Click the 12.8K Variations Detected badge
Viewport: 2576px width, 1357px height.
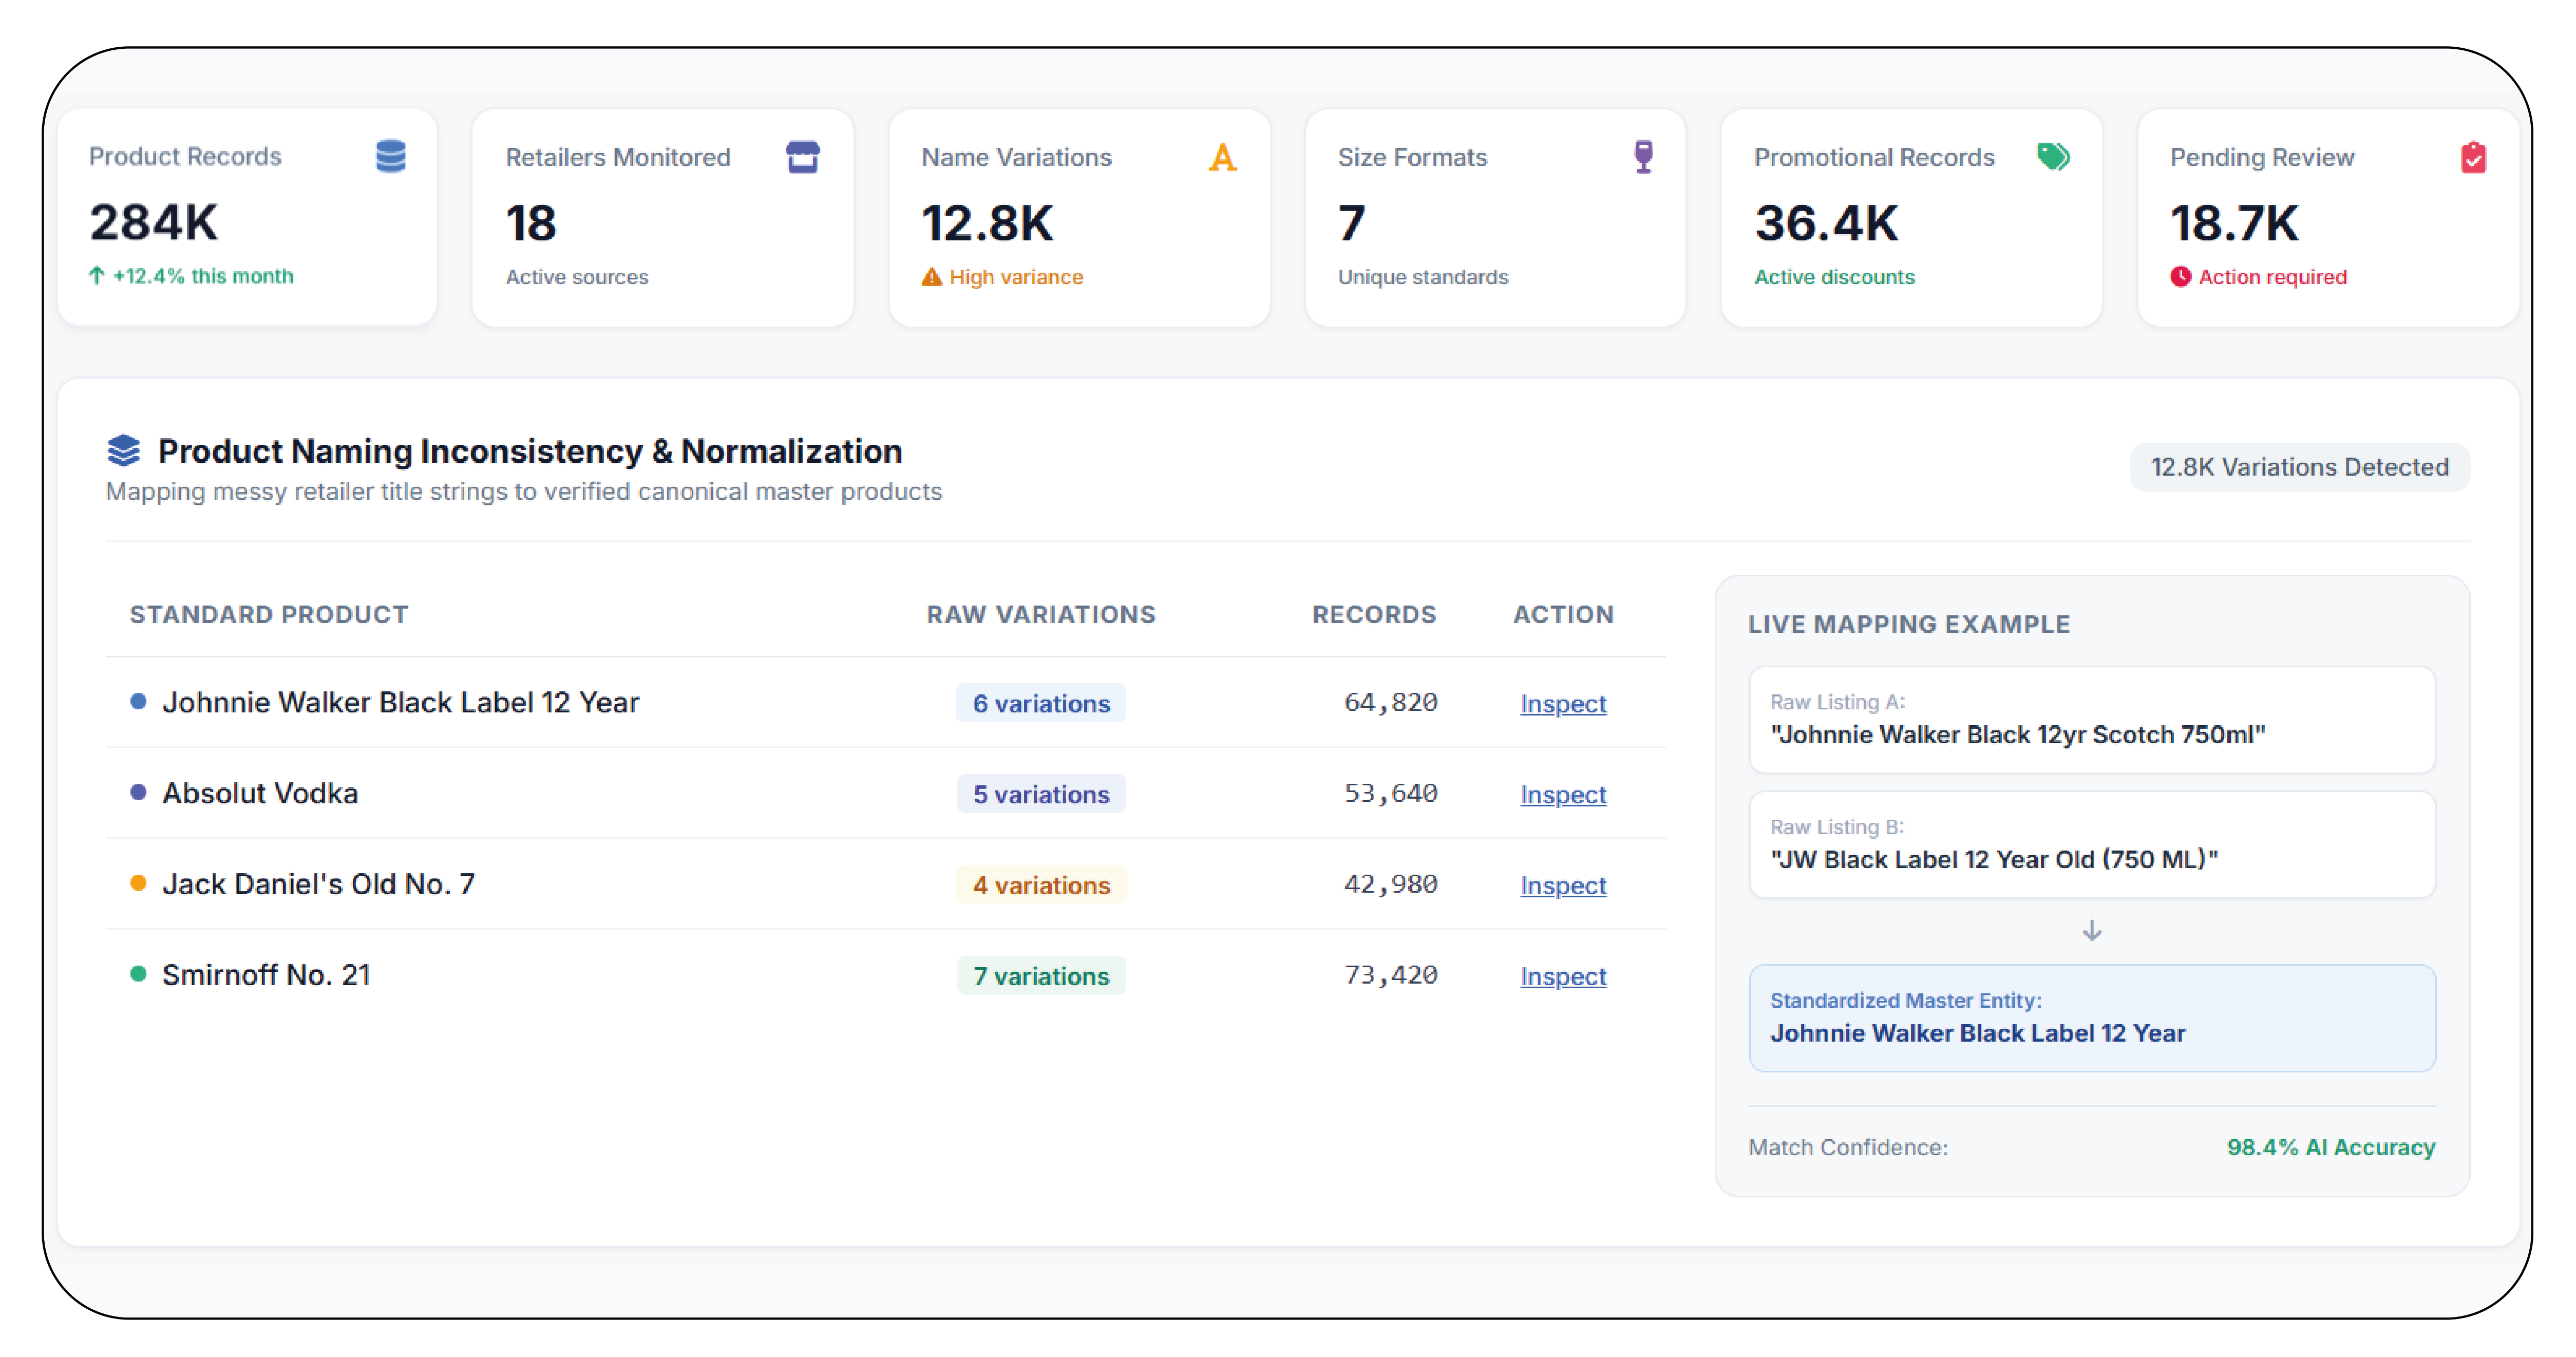(2299, 467)
